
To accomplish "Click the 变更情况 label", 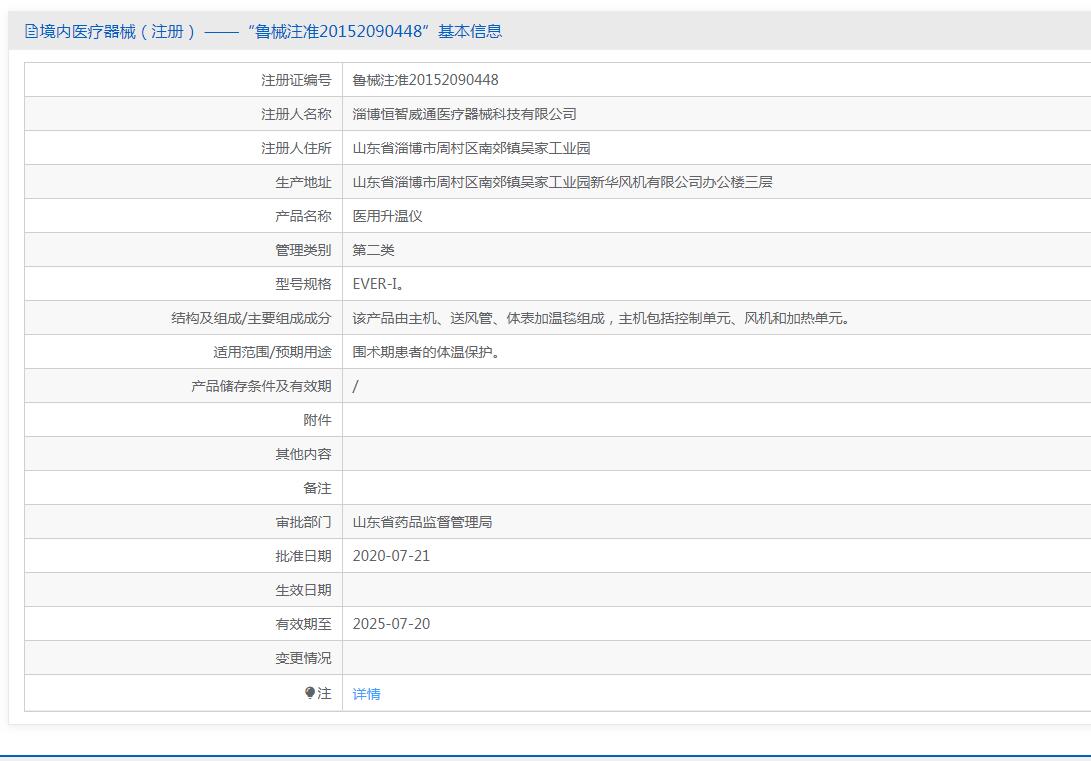I will [x=303, y=658].
